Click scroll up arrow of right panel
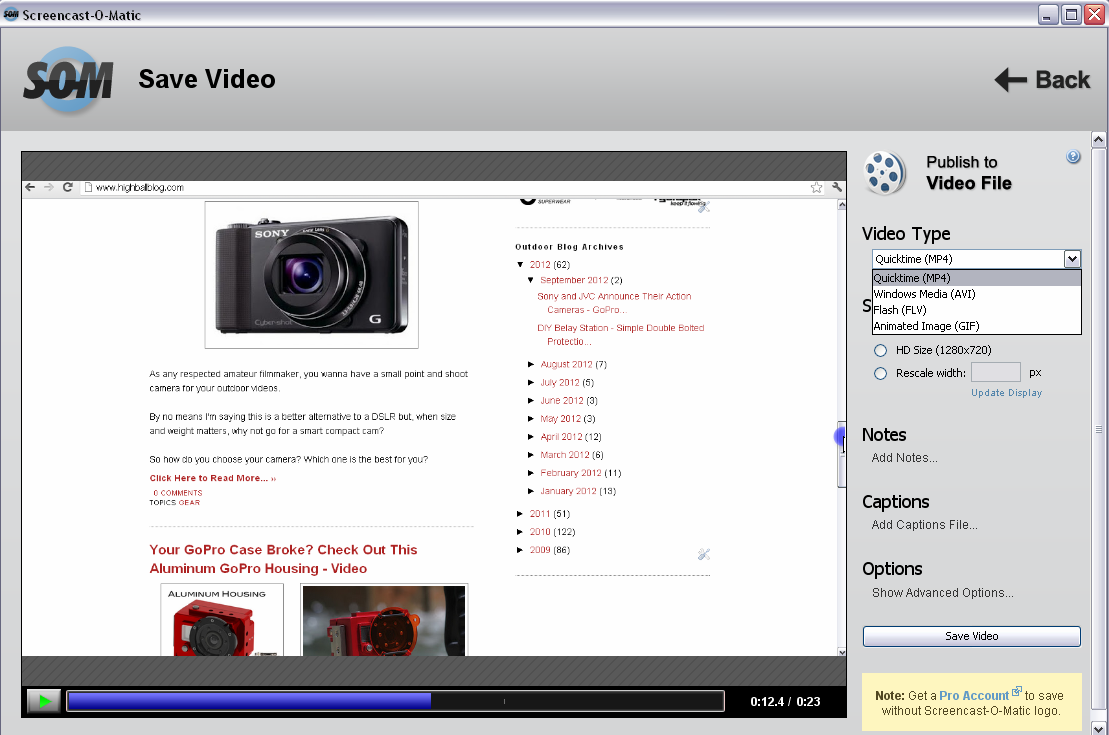 (x=1098, y=139)
